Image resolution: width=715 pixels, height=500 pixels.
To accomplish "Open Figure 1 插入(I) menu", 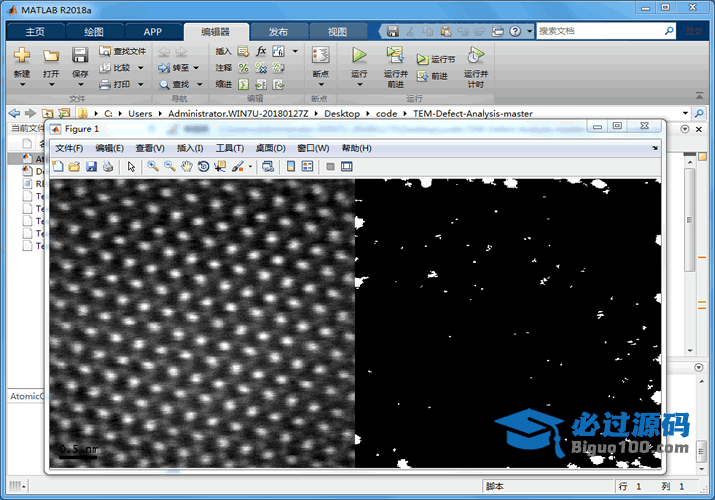I will (x=190, y=148).
